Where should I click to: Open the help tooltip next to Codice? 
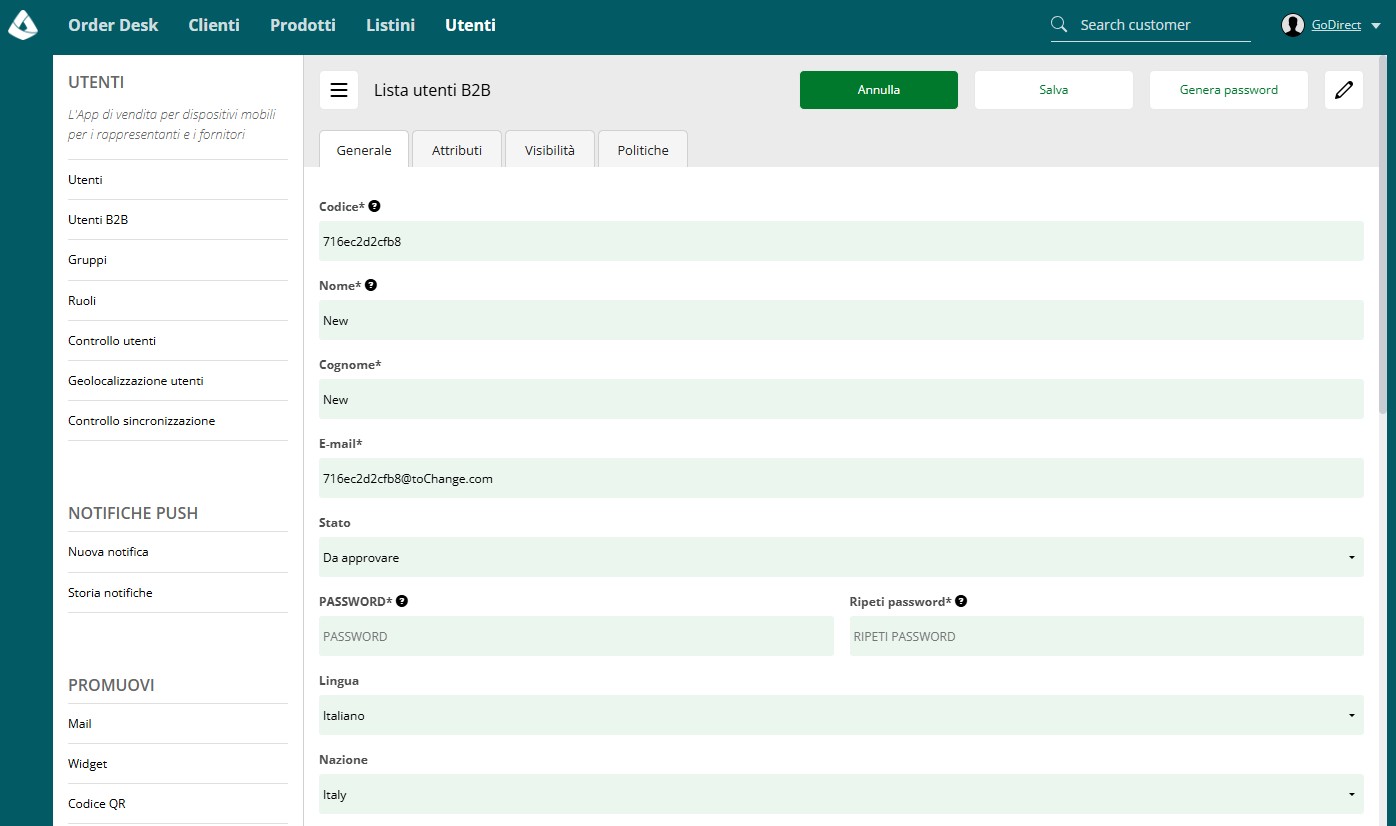(374, 206)
